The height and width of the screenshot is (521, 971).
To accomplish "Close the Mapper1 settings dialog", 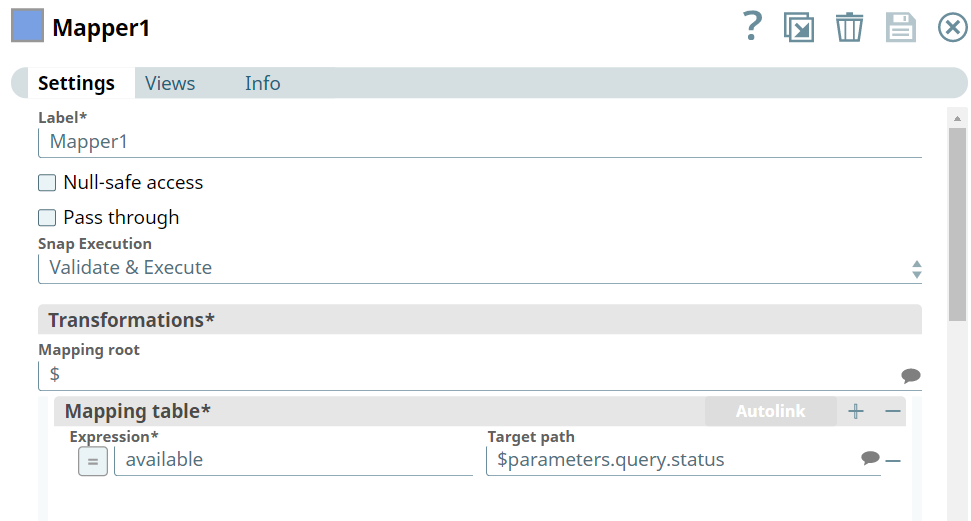I will tap(952, 27).
